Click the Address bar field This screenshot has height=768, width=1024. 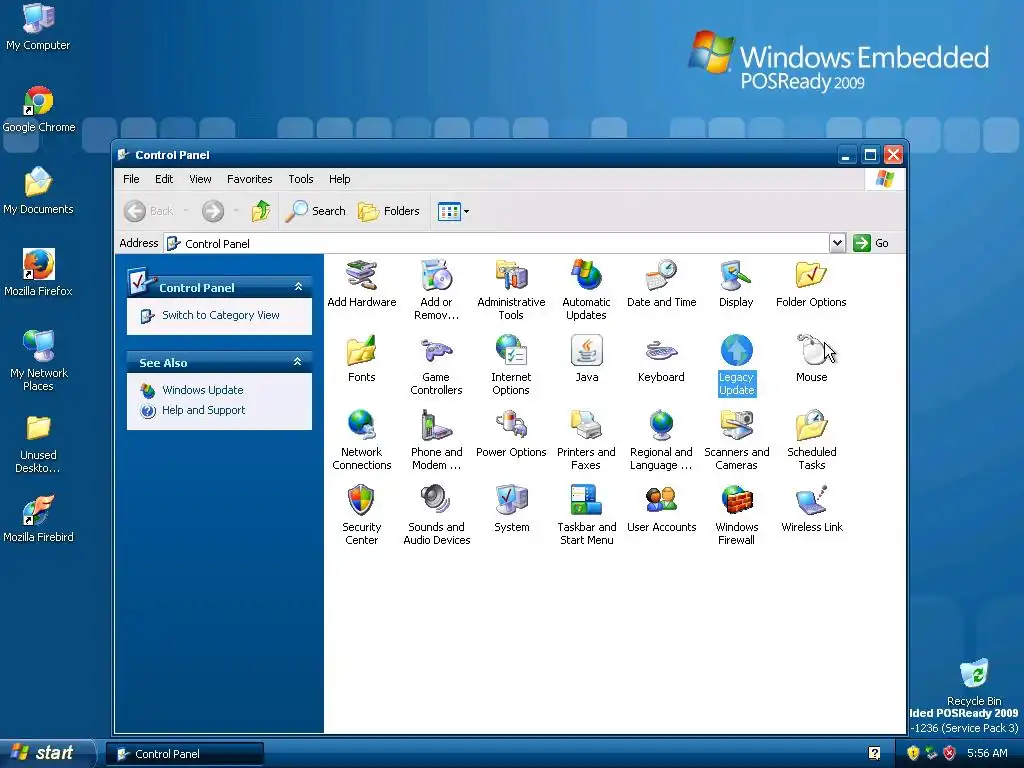coord(497,243)
